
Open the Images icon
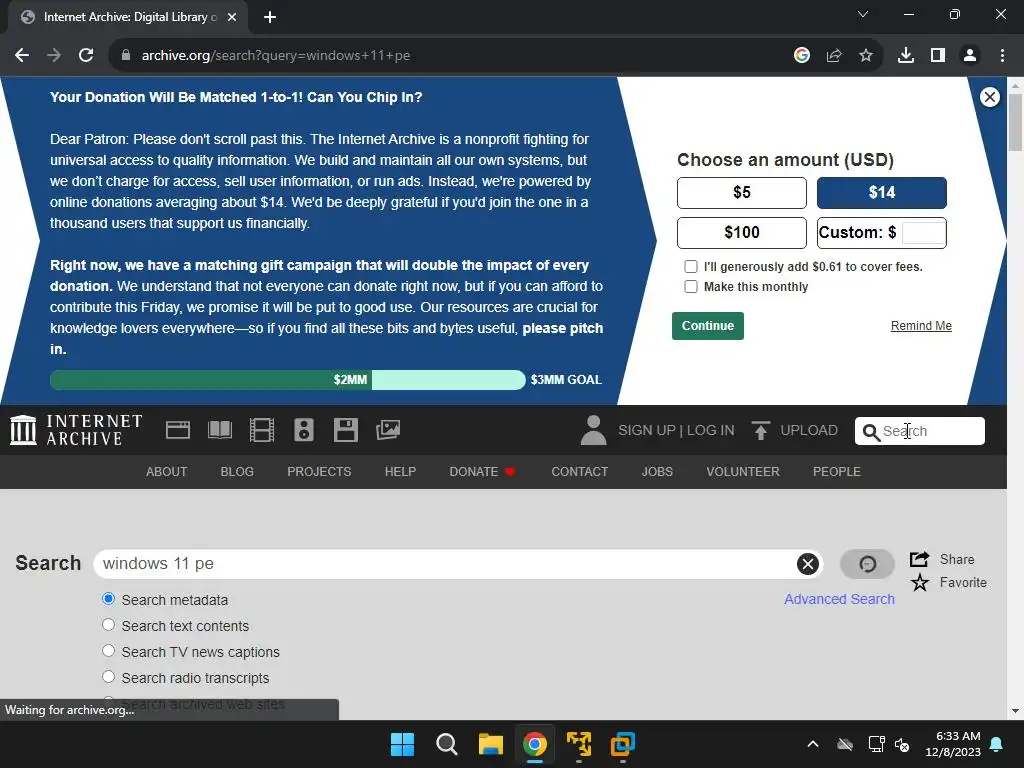tap(388, 430)
